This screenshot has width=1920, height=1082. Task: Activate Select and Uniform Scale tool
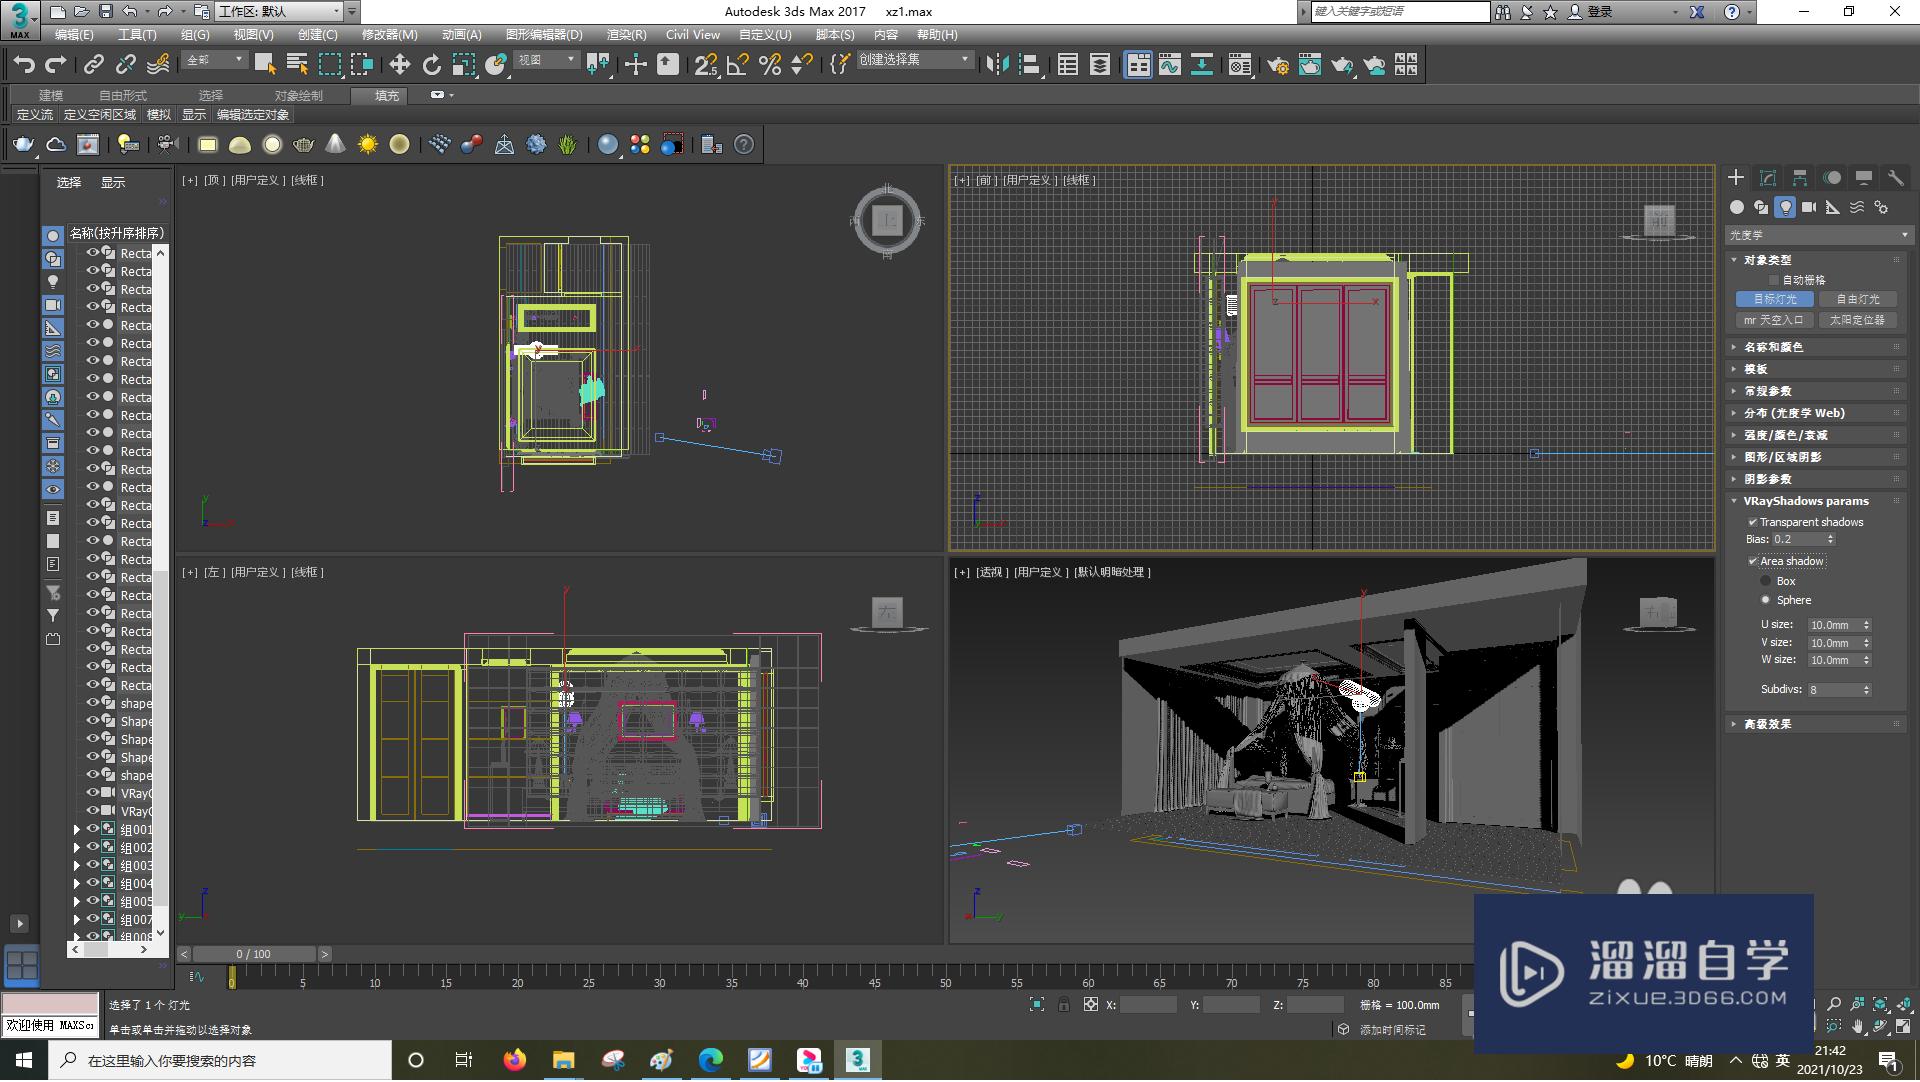[x=464, y=65]
